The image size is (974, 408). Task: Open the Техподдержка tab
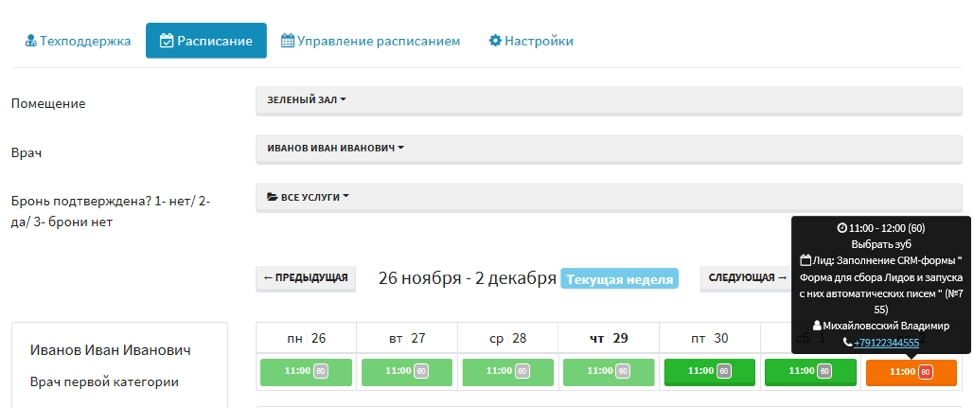coord(78,41)
